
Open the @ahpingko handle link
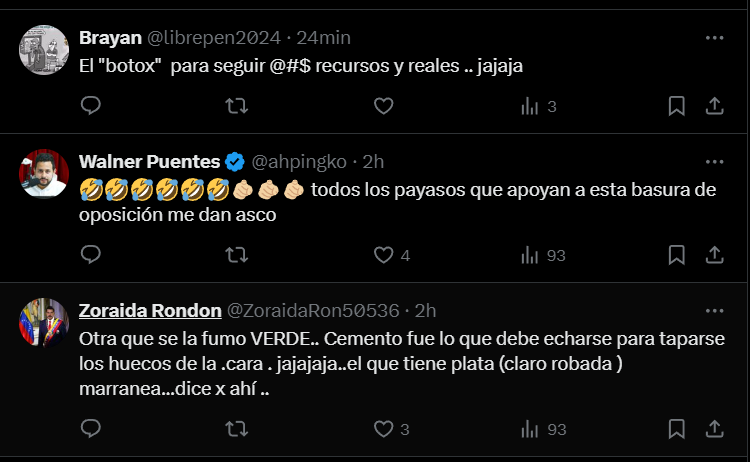coord(300,161)
